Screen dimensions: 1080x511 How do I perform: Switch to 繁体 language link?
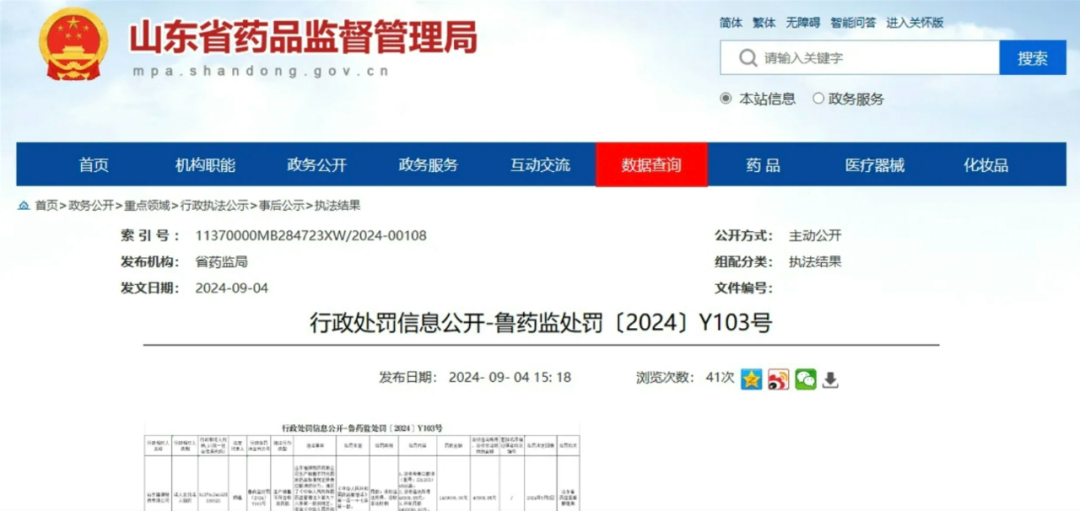click(764, 23)
